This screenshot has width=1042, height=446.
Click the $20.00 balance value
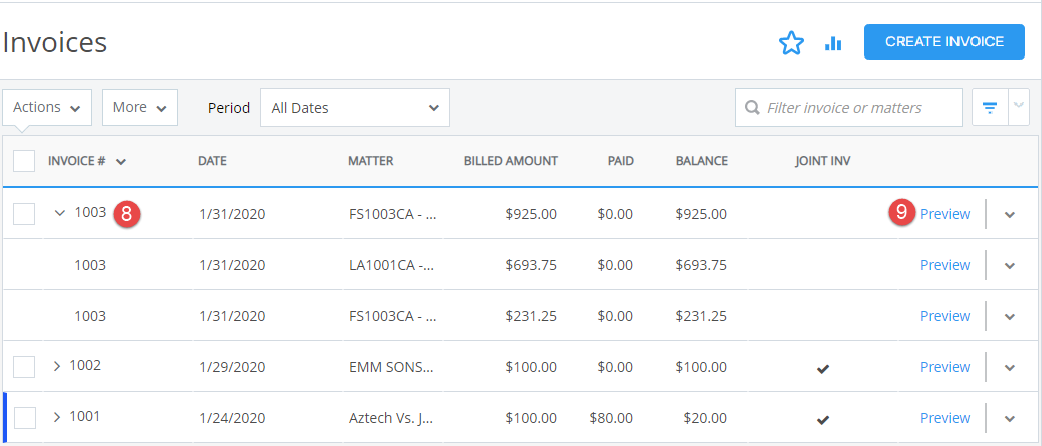(704, 418)
